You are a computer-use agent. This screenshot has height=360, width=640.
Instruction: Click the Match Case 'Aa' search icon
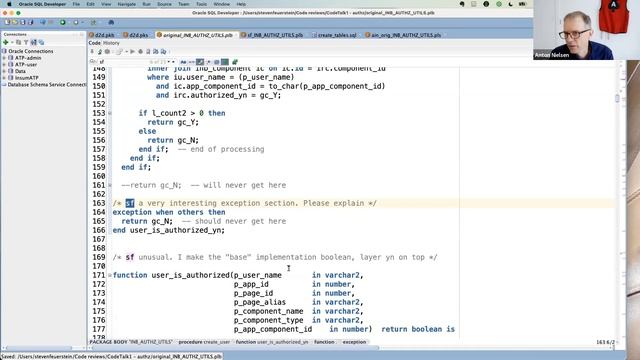[x=183, y=62]
